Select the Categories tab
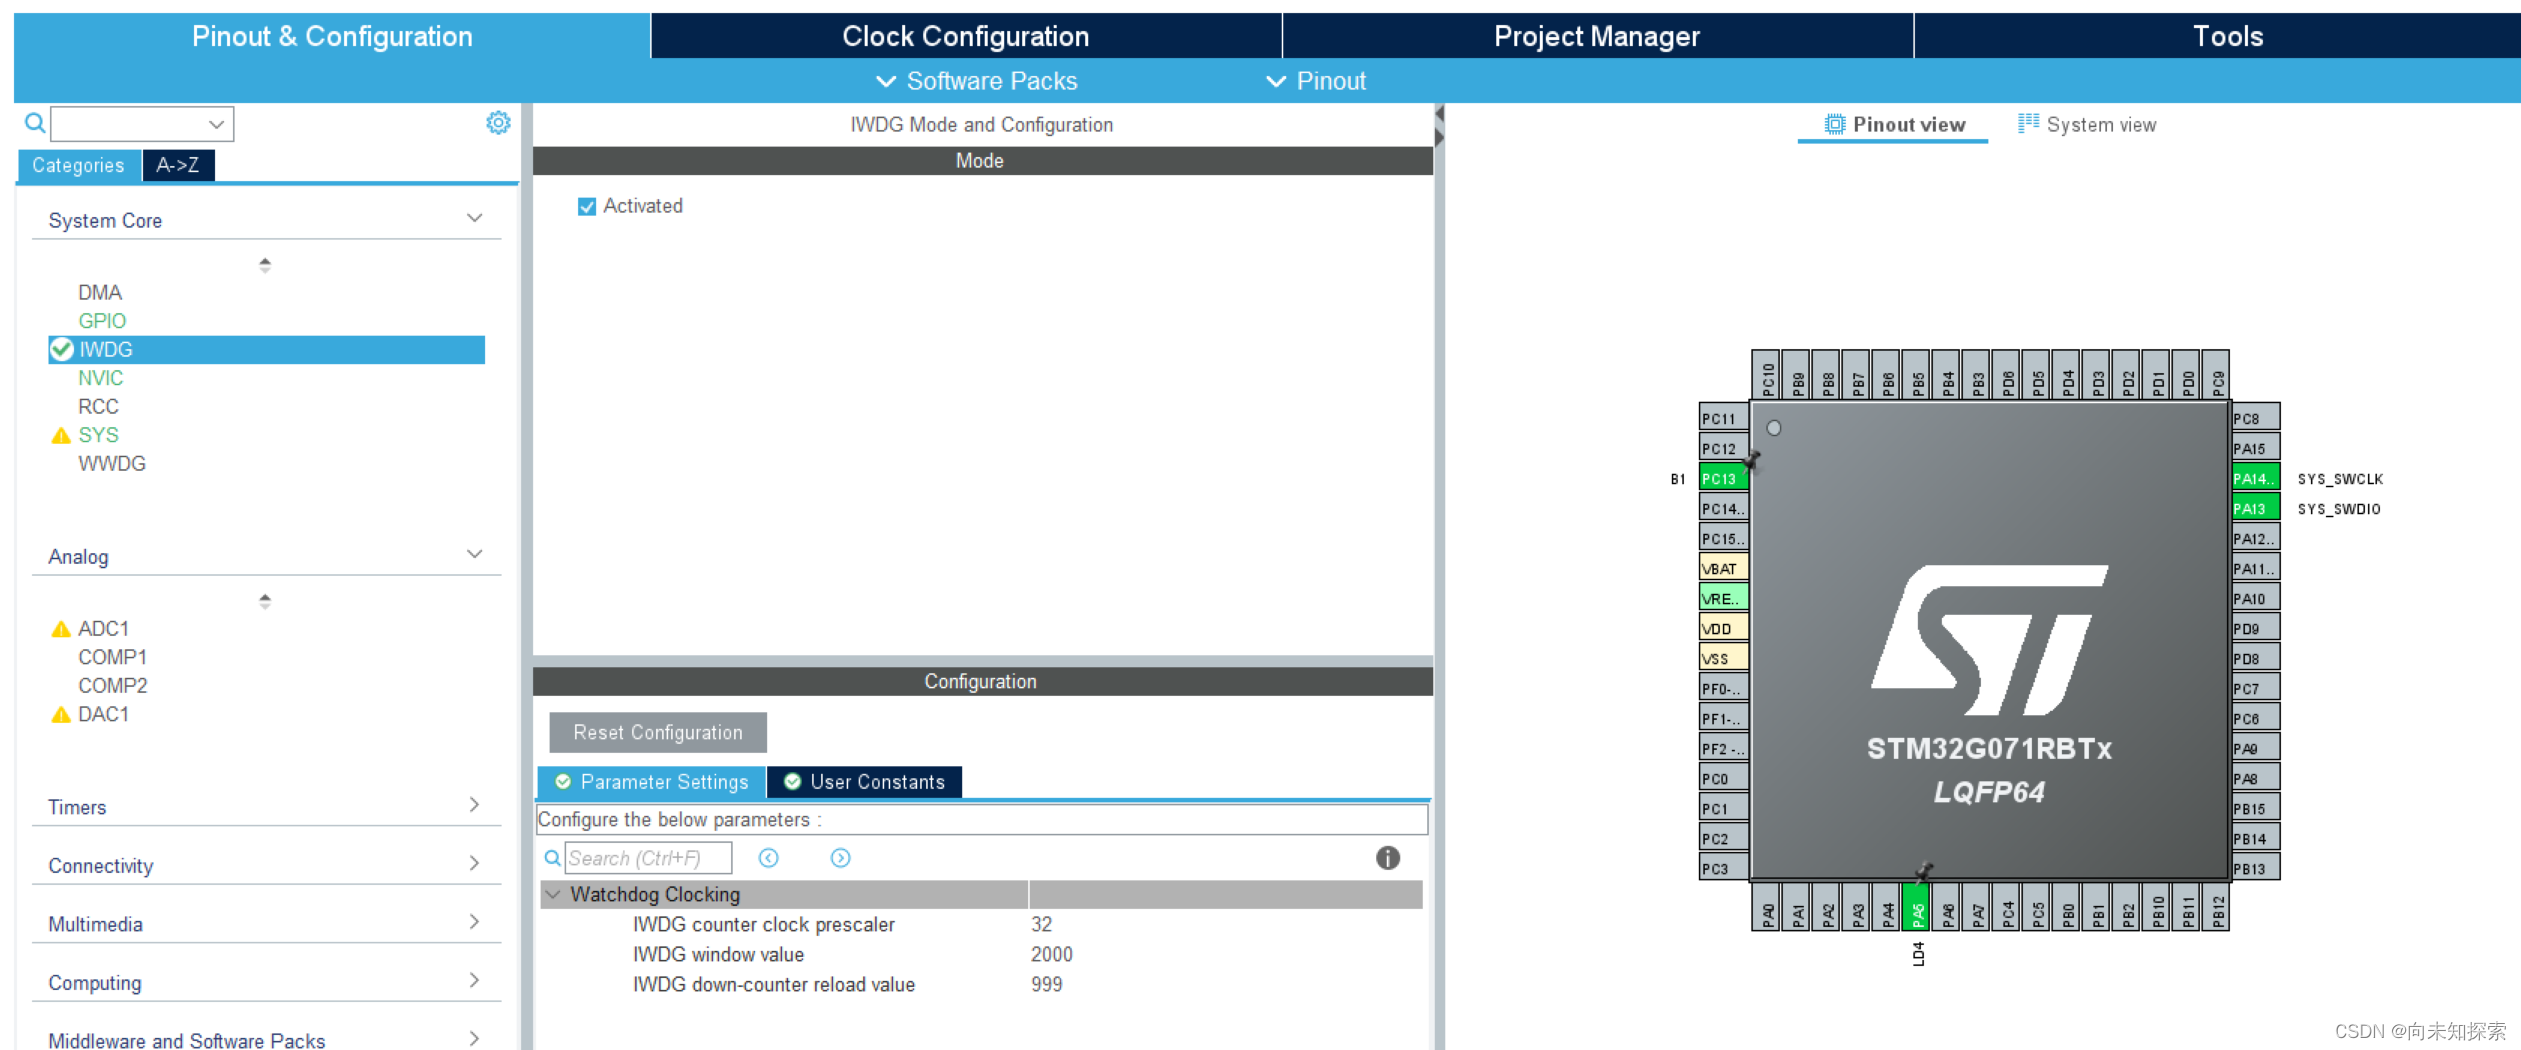This screenshot has height=1050, width=2521. (x=78, y=165)
